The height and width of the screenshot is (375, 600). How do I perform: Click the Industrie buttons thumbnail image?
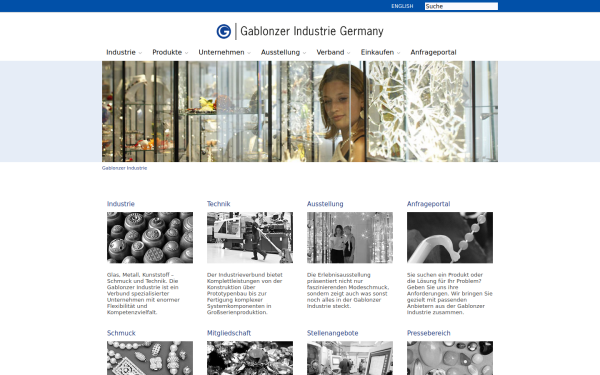click(x=150, y=238)
